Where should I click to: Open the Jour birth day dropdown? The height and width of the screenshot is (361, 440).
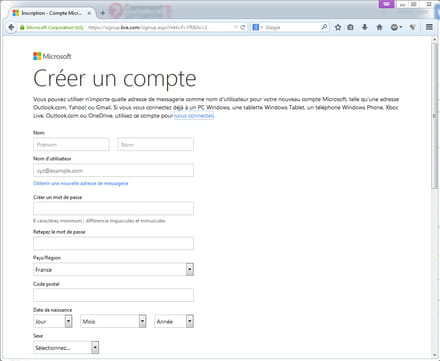[x=53, y=321]
